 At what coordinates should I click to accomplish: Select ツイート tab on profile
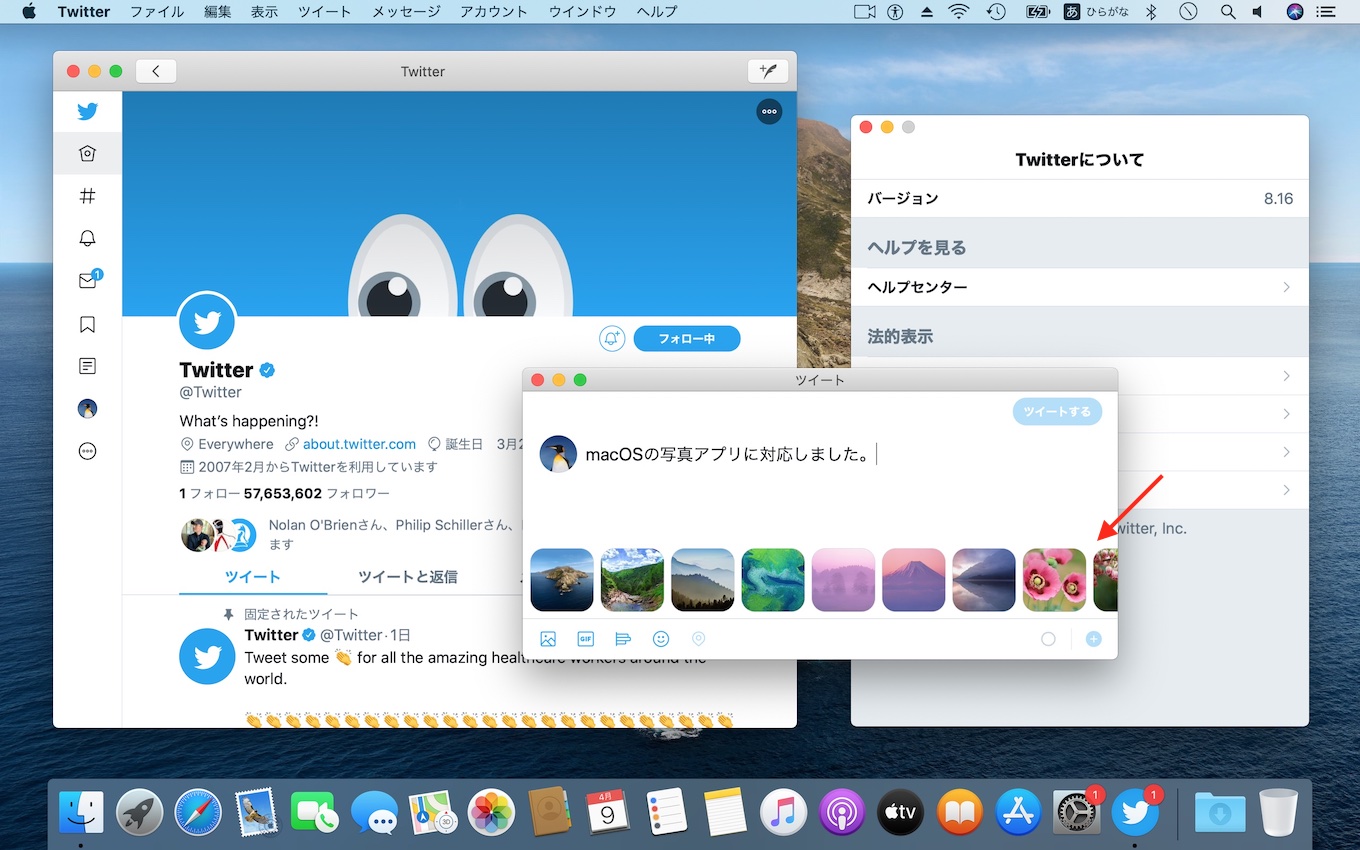(253, 577)
